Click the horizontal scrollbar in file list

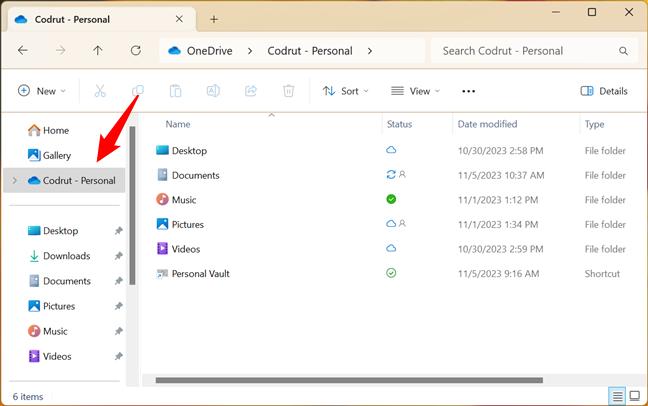pos(350,380)
